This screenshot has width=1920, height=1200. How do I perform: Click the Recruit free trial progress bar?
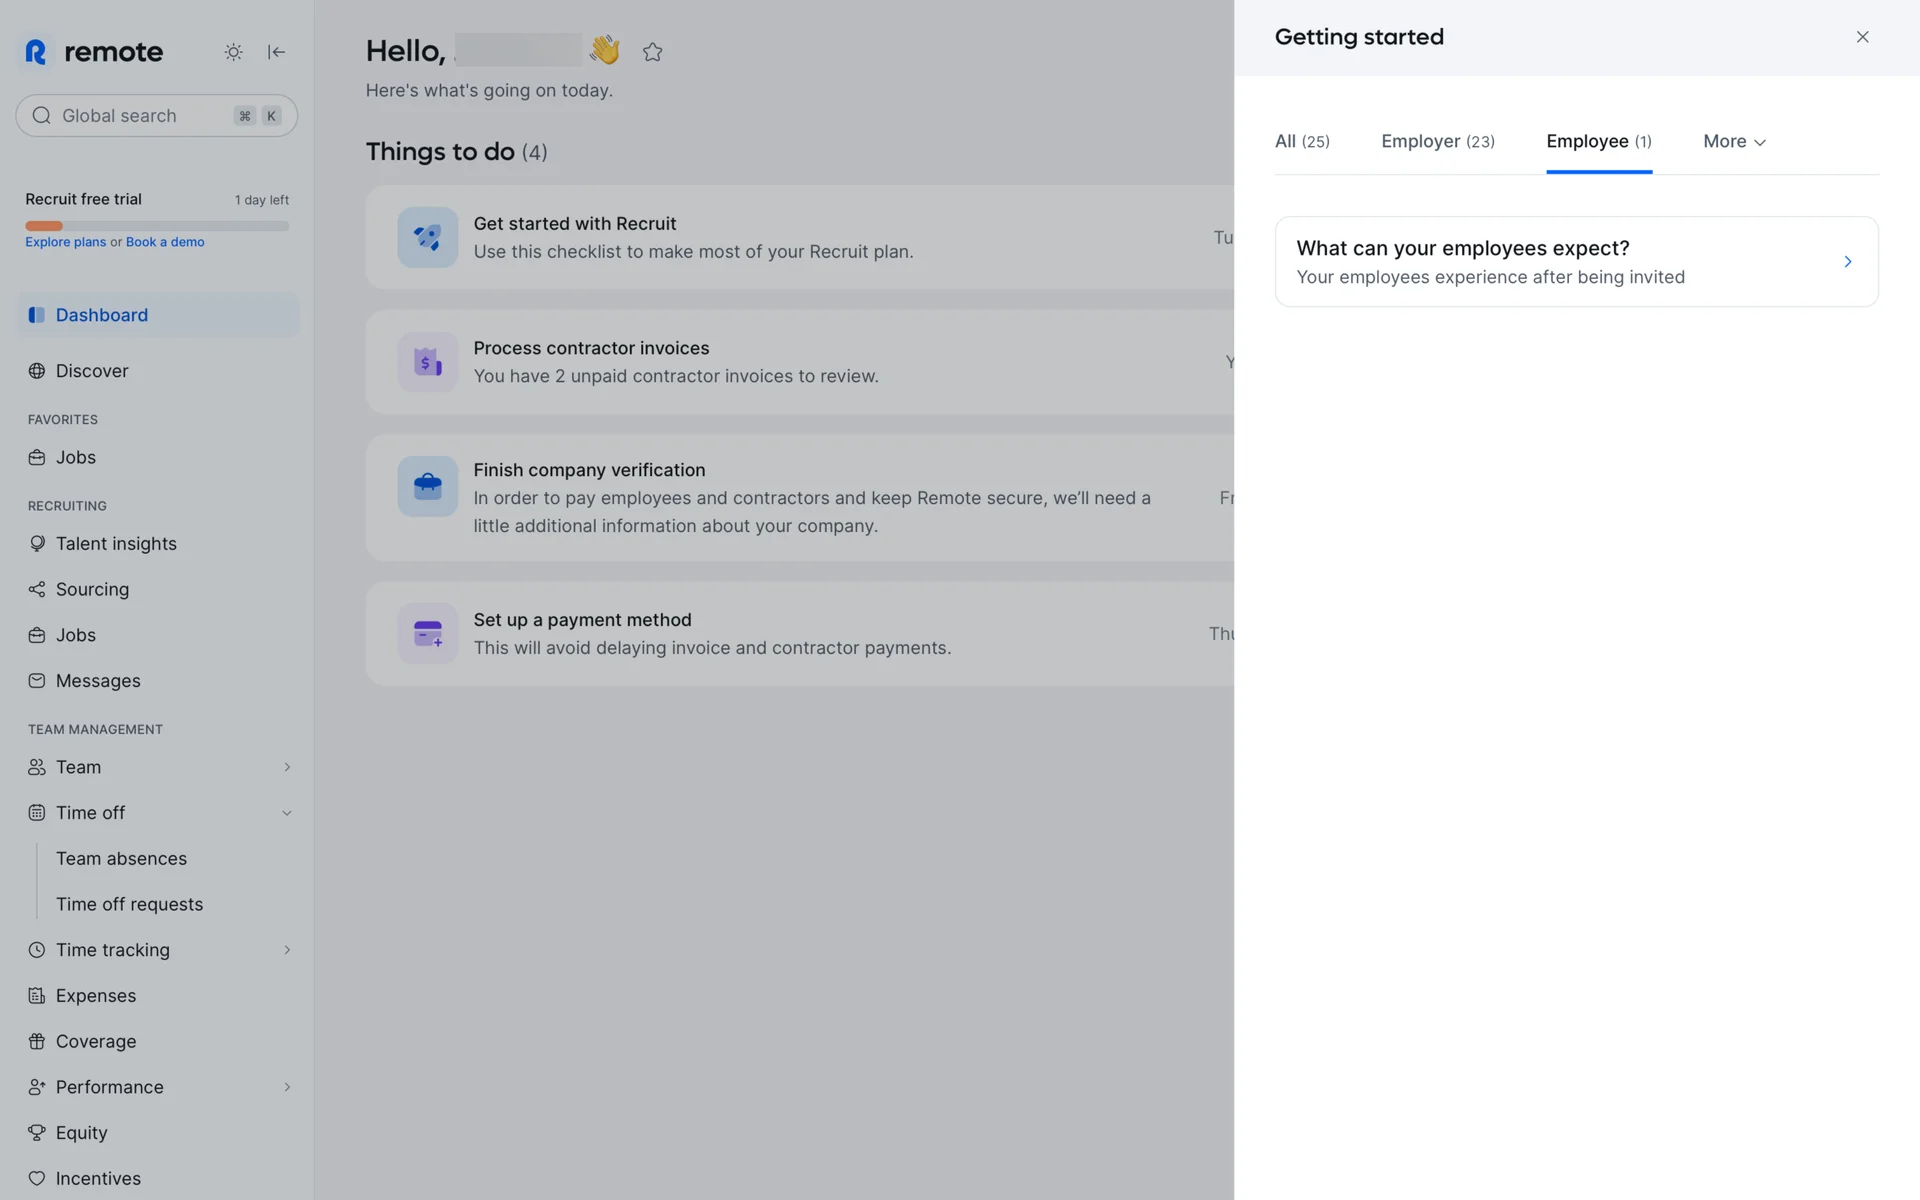(157, 226)
